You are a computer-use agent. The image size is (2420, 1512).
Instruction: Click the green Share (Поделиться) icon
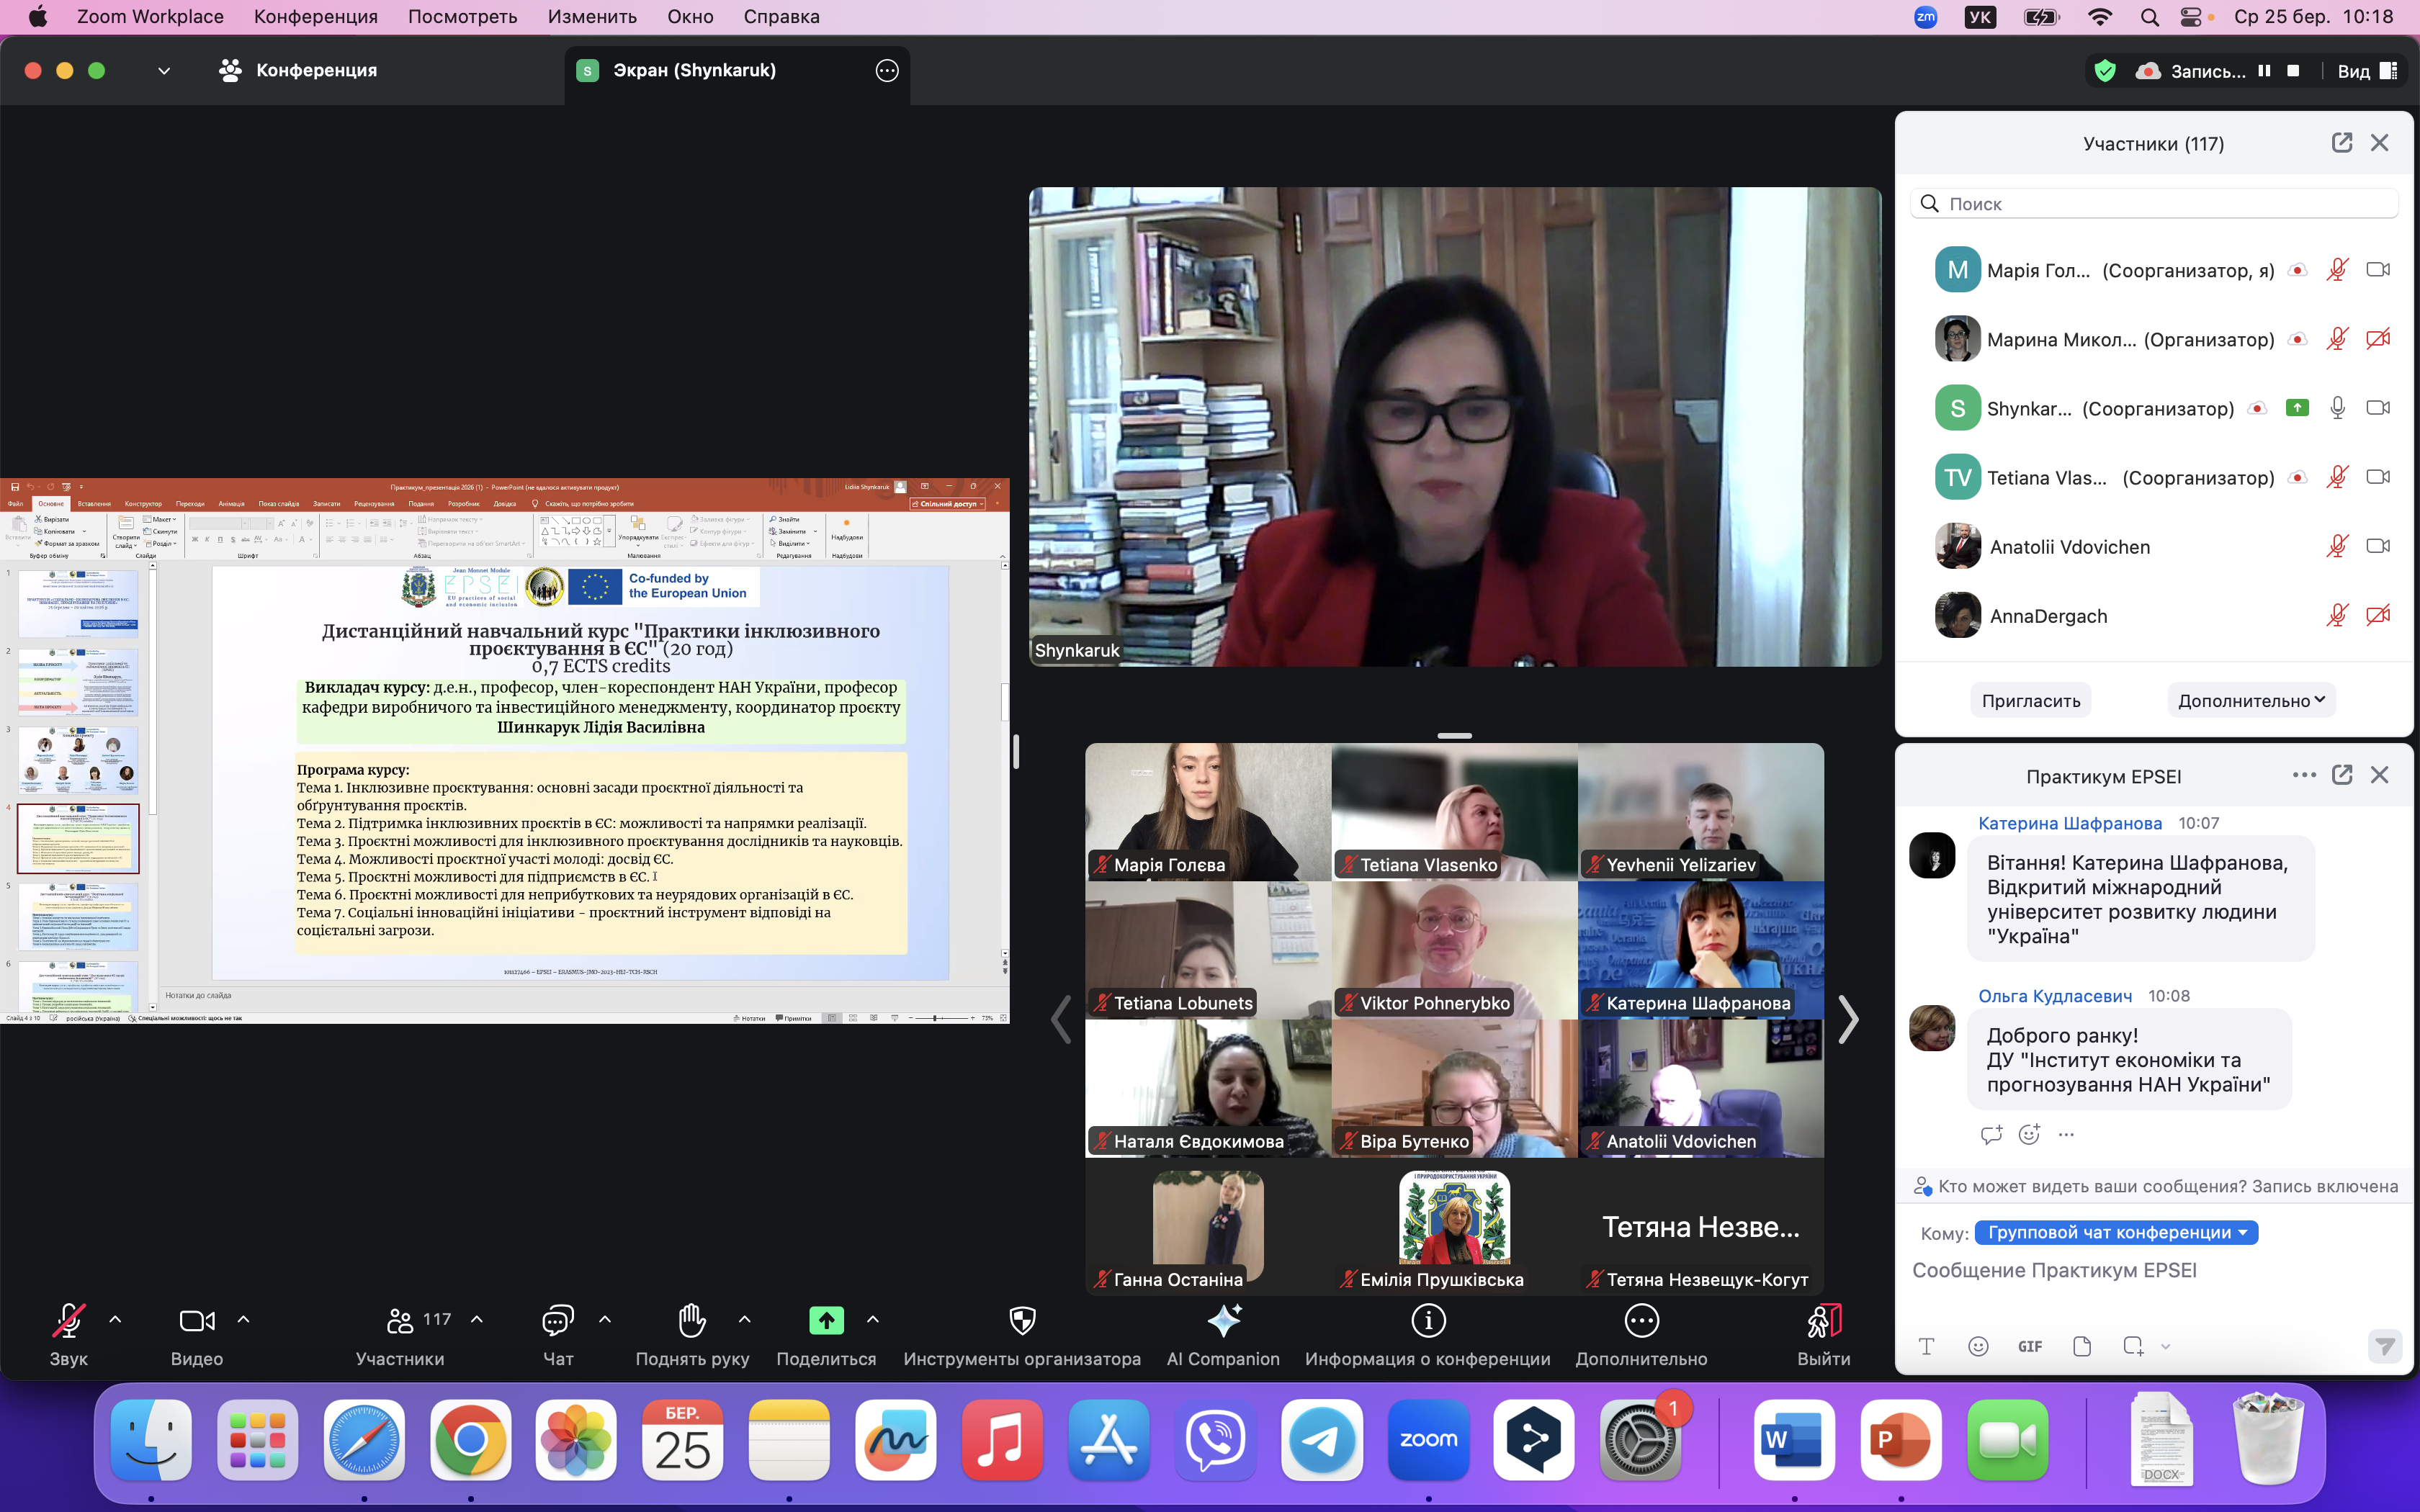(x=826, y=1321)
